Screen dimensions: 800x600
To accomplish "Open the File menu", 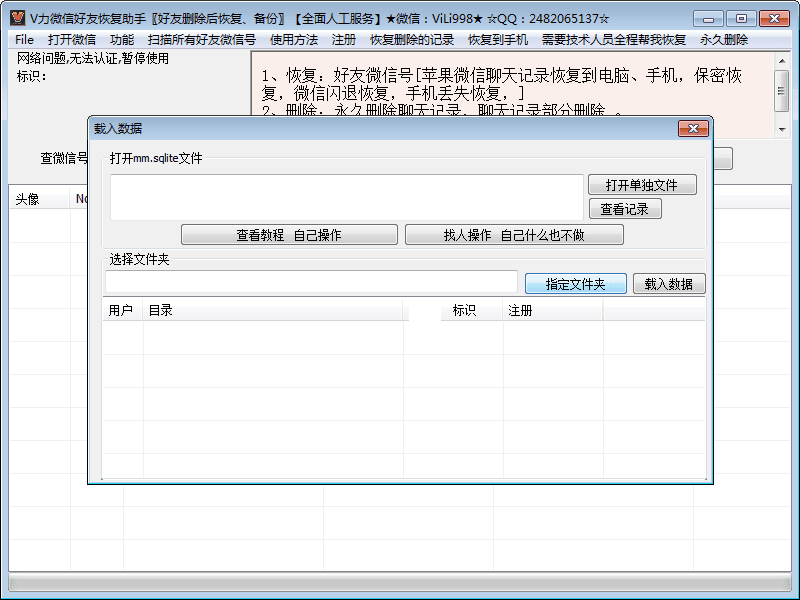I will [24, 40].
